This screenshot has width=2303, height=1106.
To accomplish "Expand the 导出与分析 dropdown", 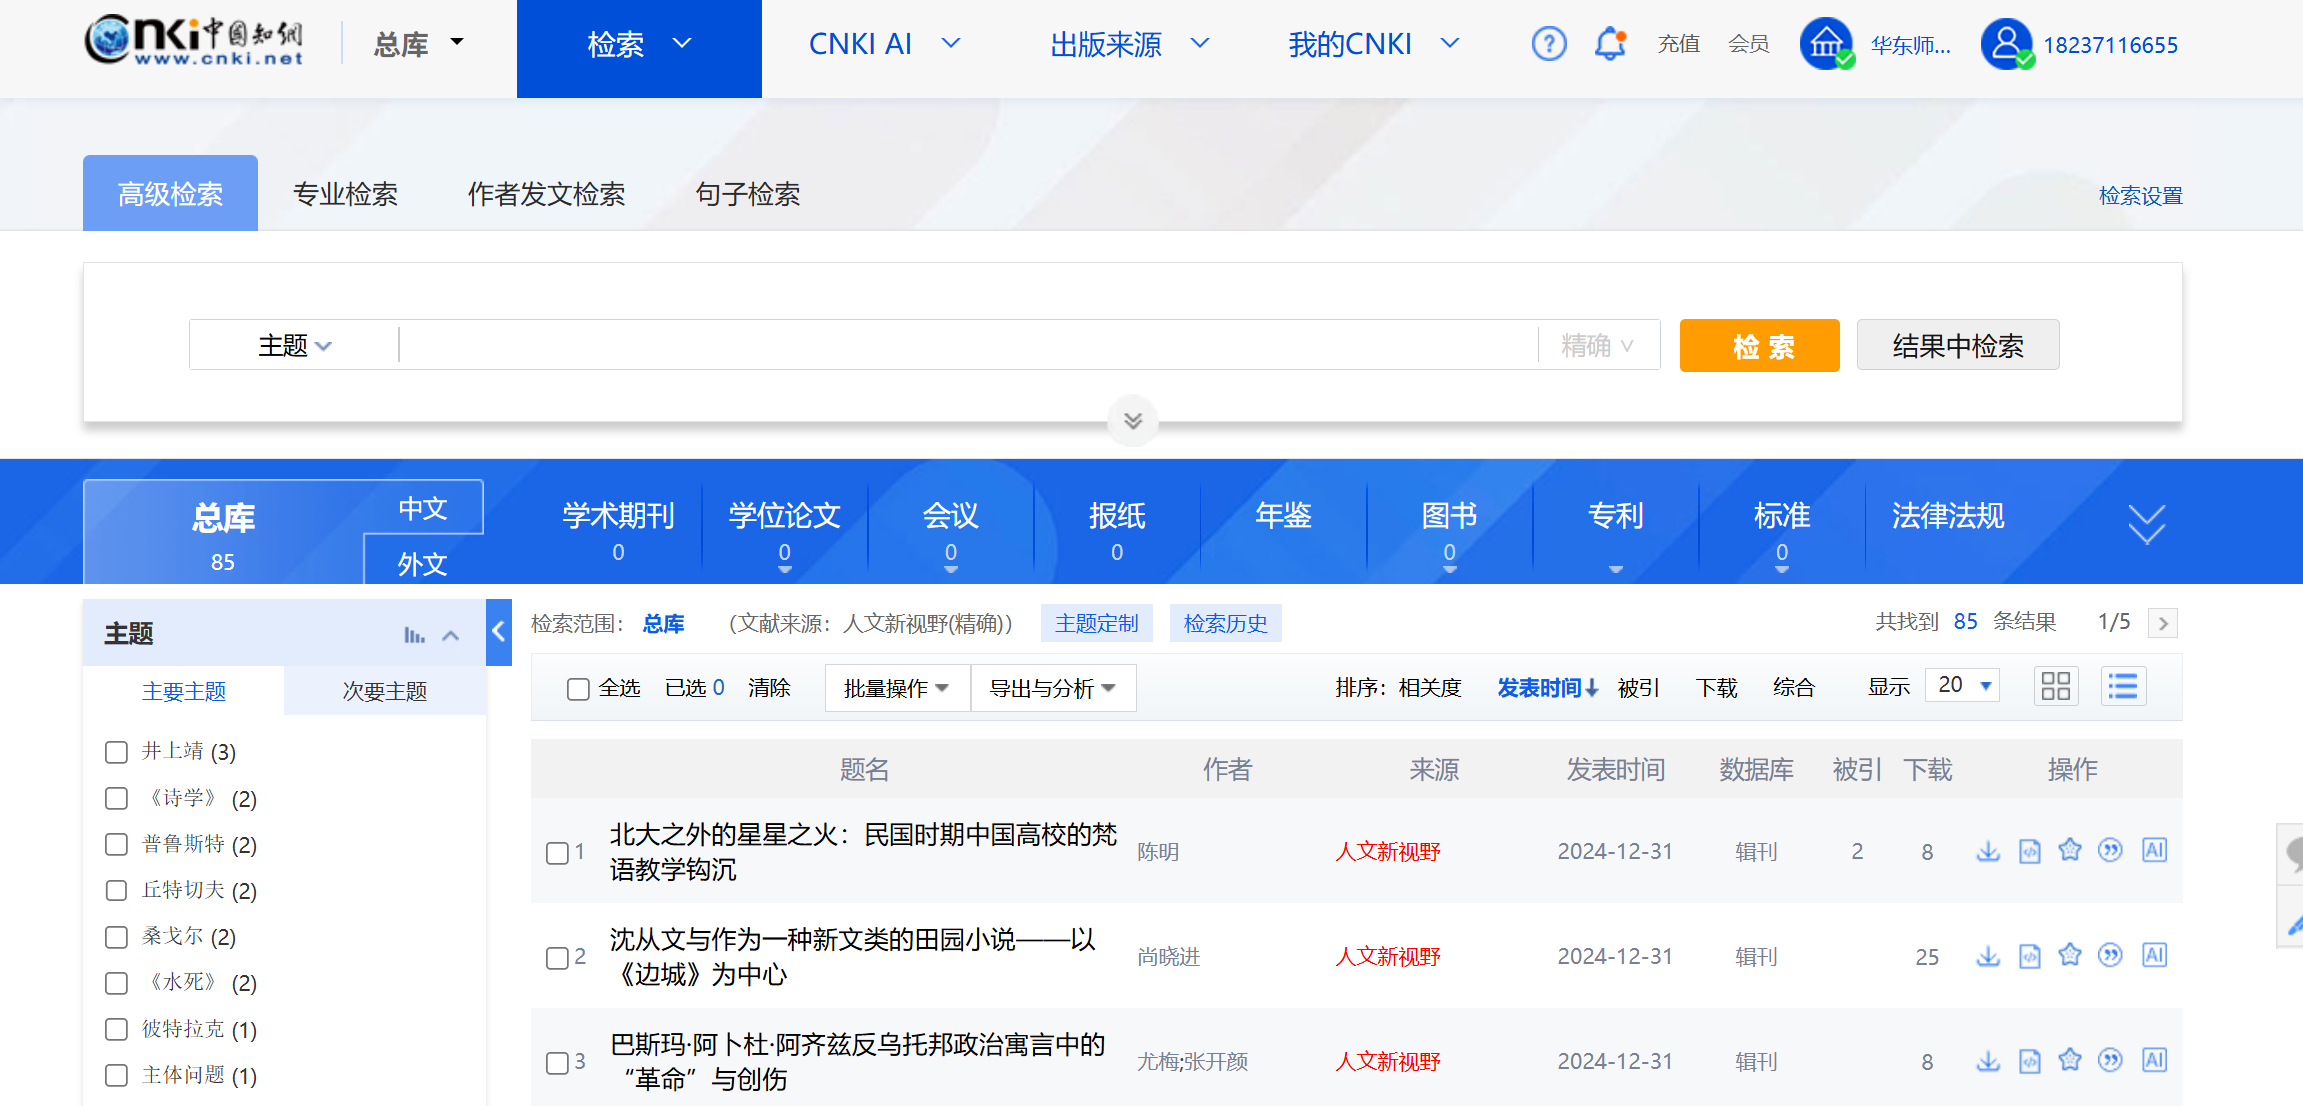I will tap(1052, 688).
